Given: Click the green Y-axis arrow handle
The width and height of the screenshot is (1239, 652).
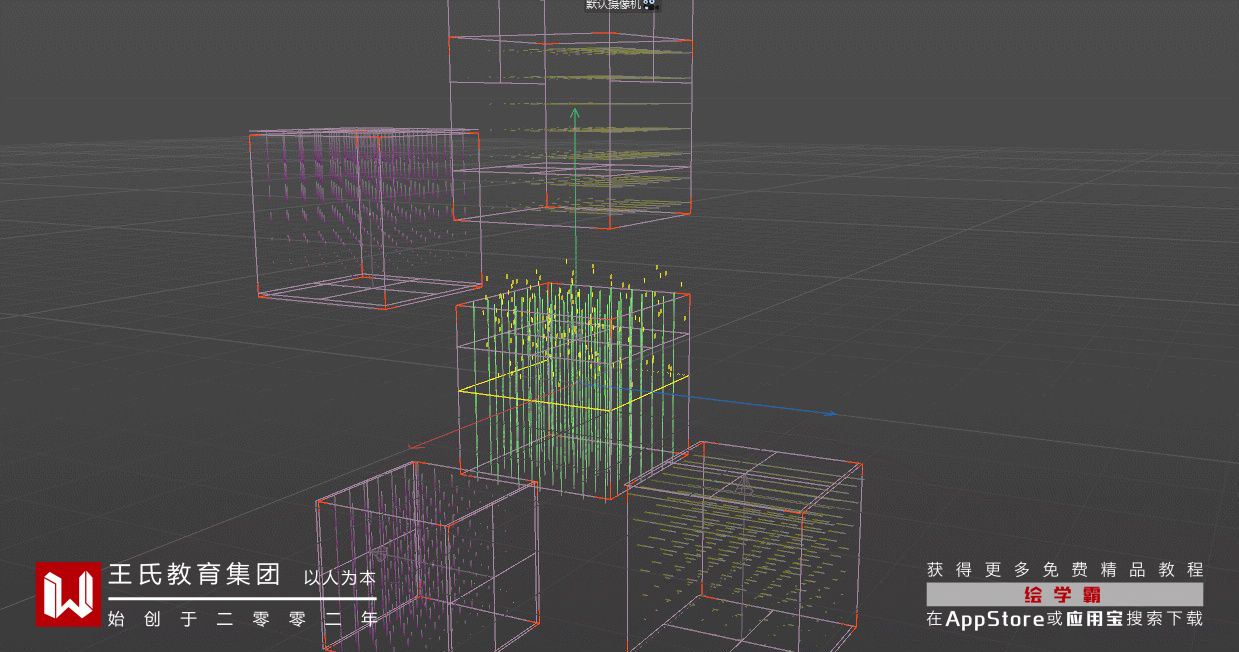Looking at the screenshot, I should coord(575,114).
